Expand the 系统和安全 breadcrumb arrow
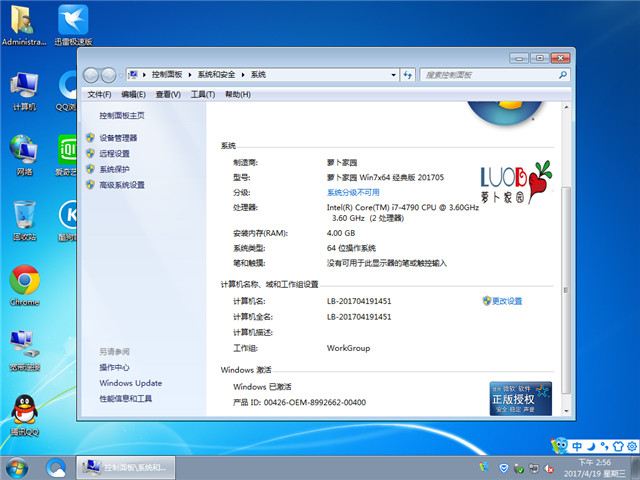Image resolution: width=640 pixels, height=480 pixels. tap(243, 75)
